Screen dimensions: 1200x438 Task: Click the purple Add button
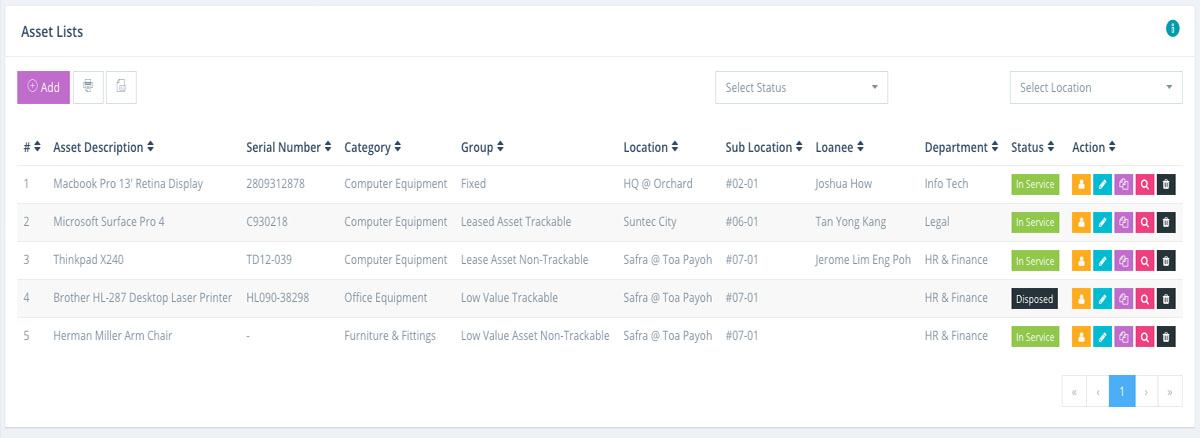pyautogui.click(x=44, y=87)
